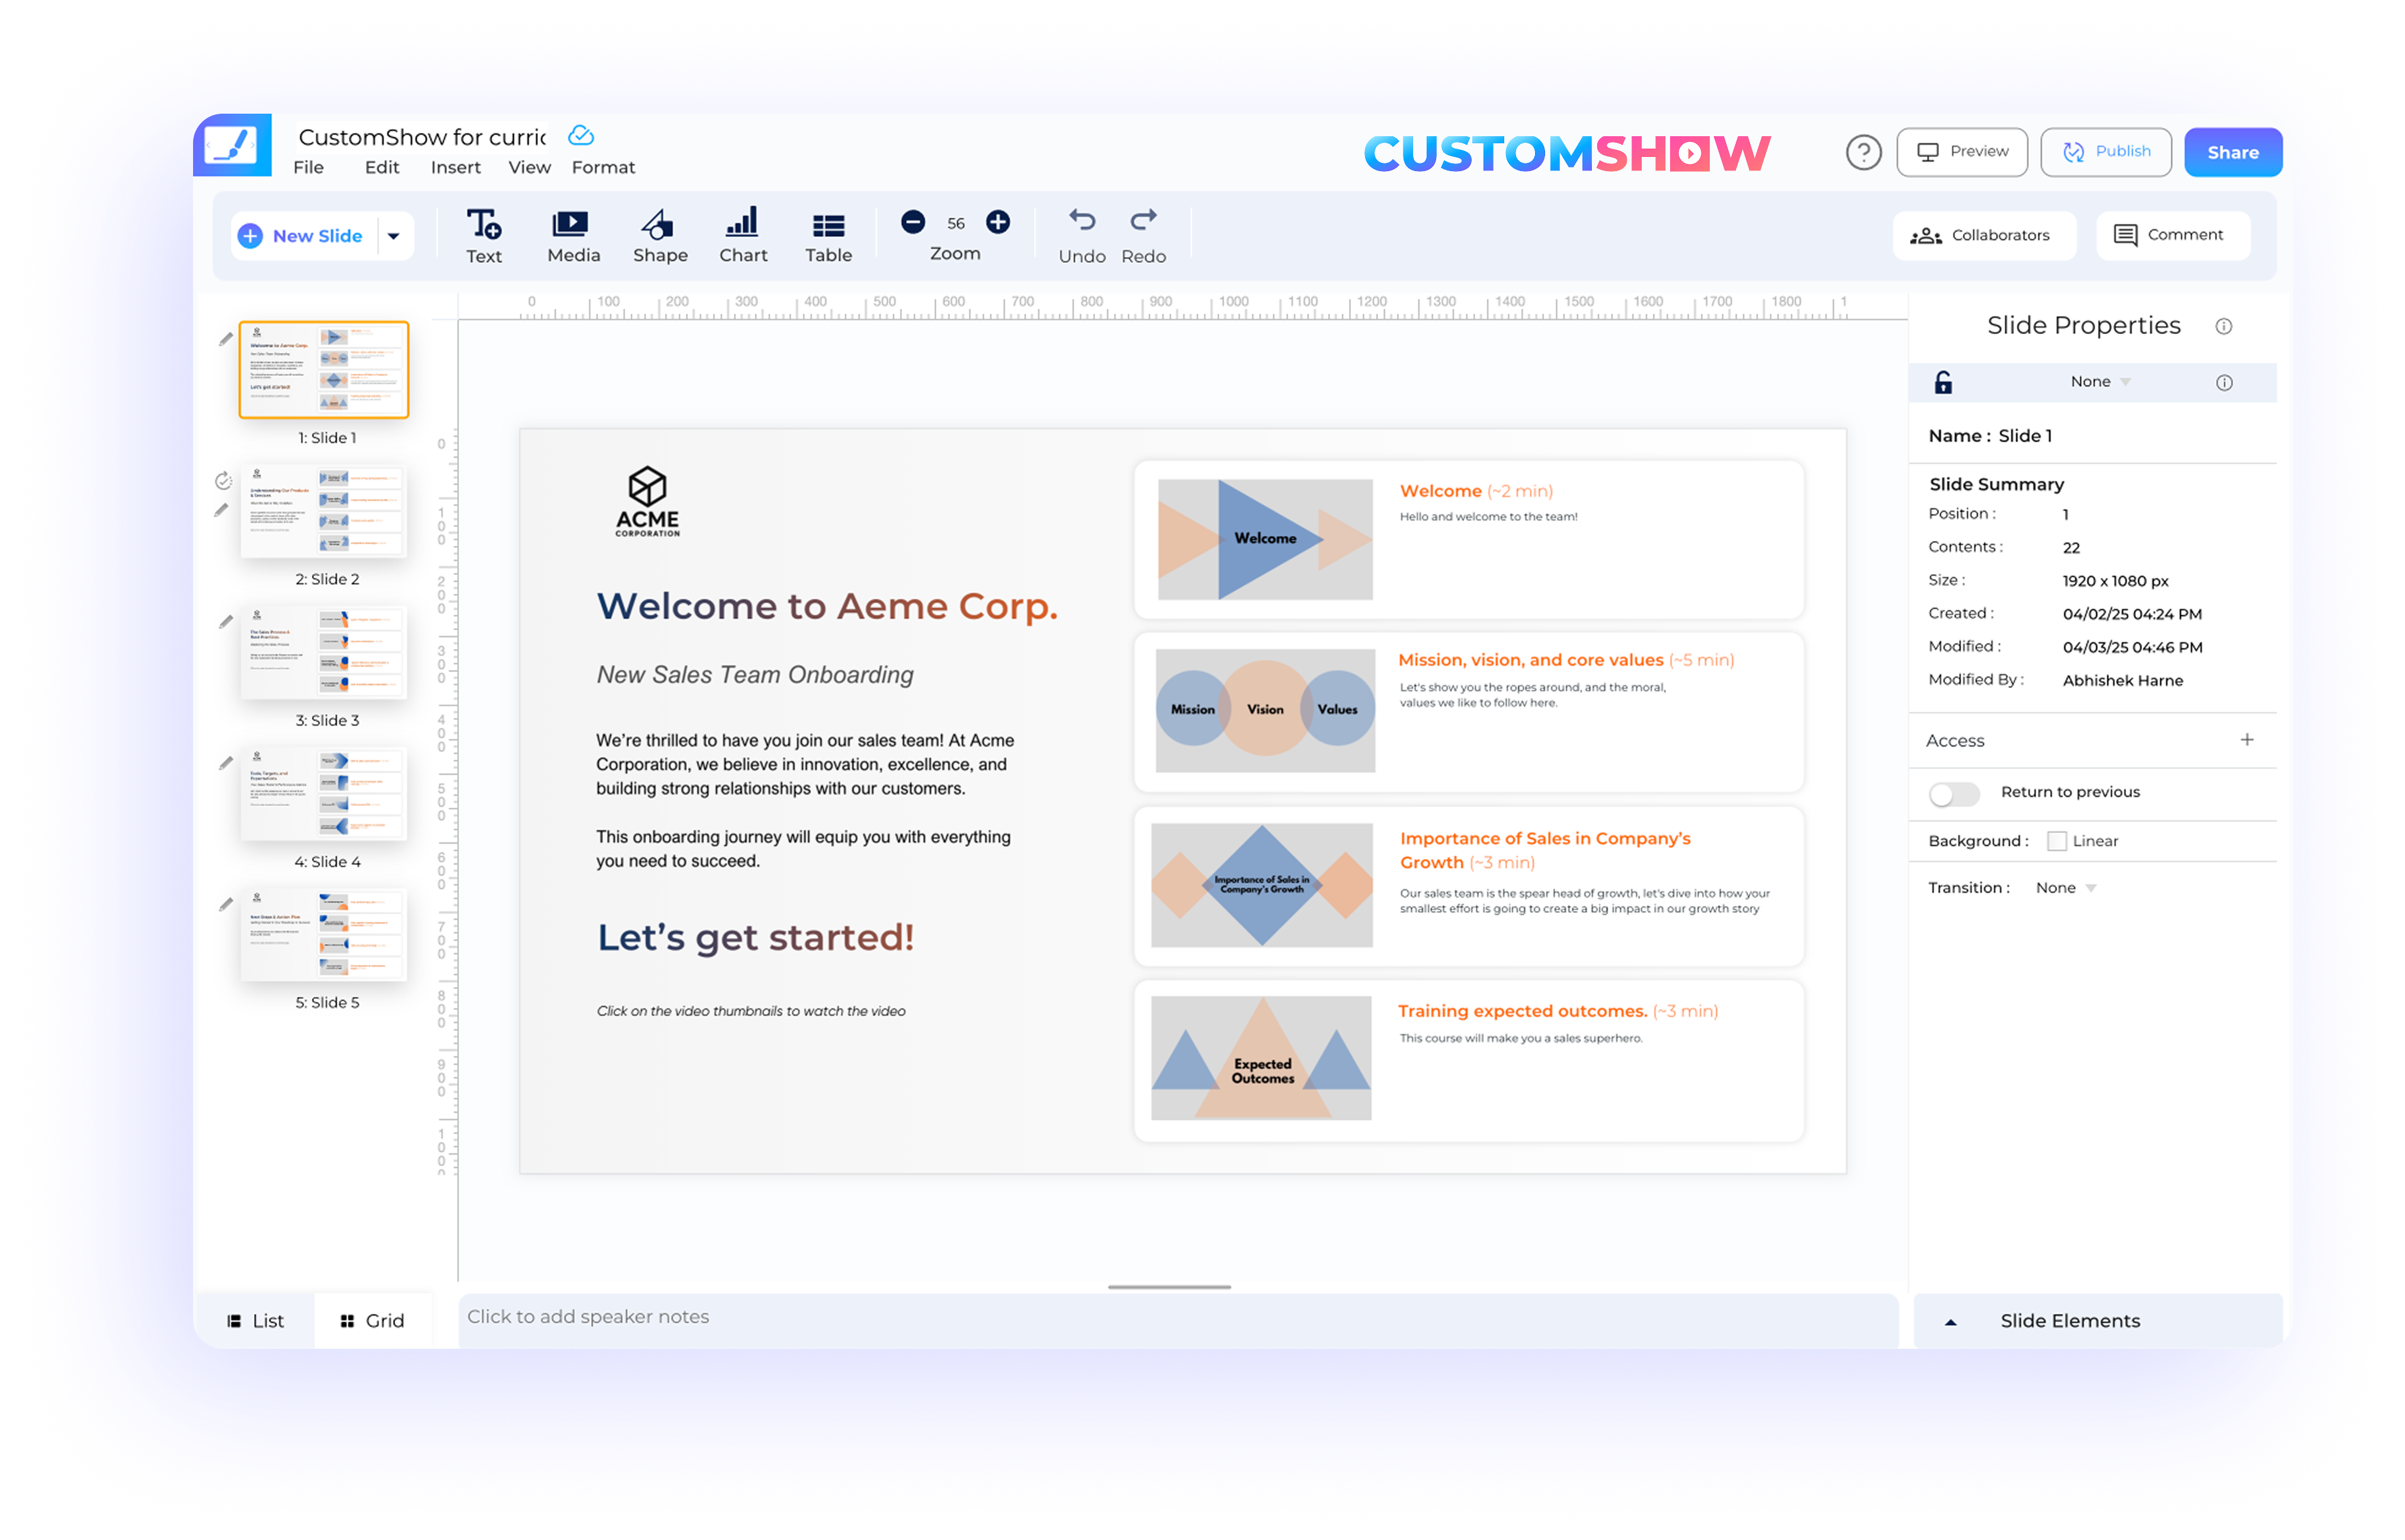Click the 'Let's get started!' text
The image size is (2405, 1540).
click(756, 938)
